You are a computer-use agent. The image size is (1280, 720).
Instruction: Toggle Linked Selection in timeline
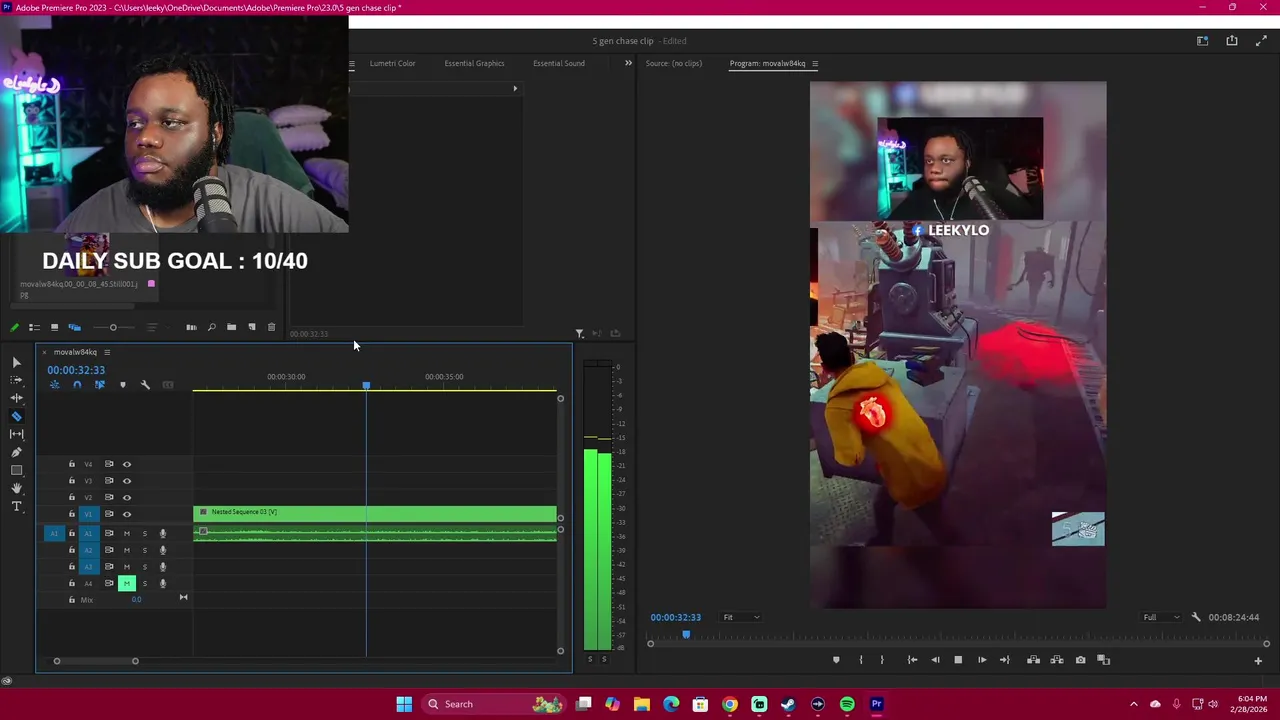click(x=99, y=385)
